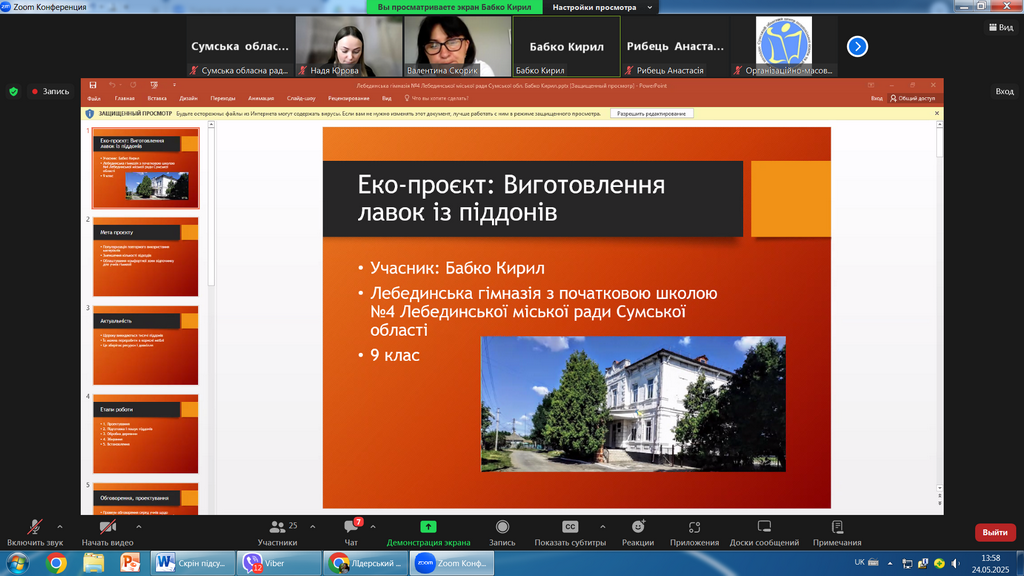Expand arrow next to Показать субтитры
Viewport: 1024px width, 576px height.
click(x=602, y=526)
